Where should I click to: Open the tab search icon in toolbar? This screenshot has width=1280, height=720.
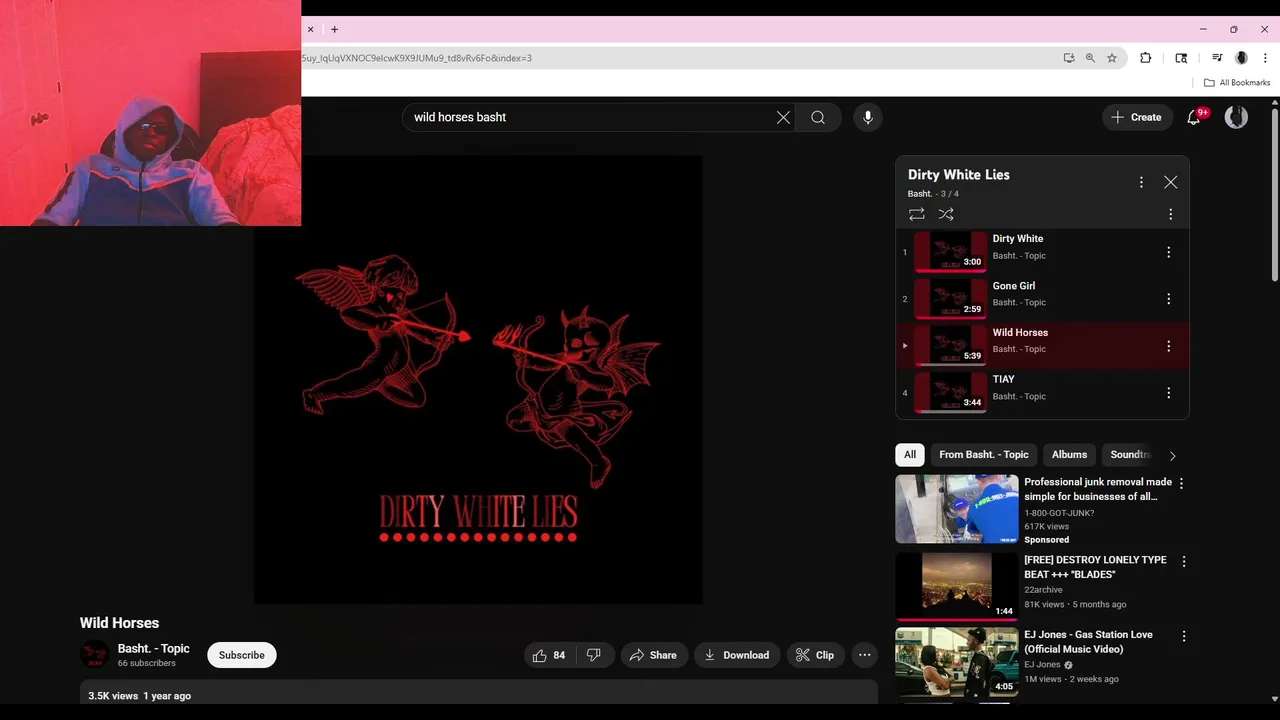pos(1181,58)
